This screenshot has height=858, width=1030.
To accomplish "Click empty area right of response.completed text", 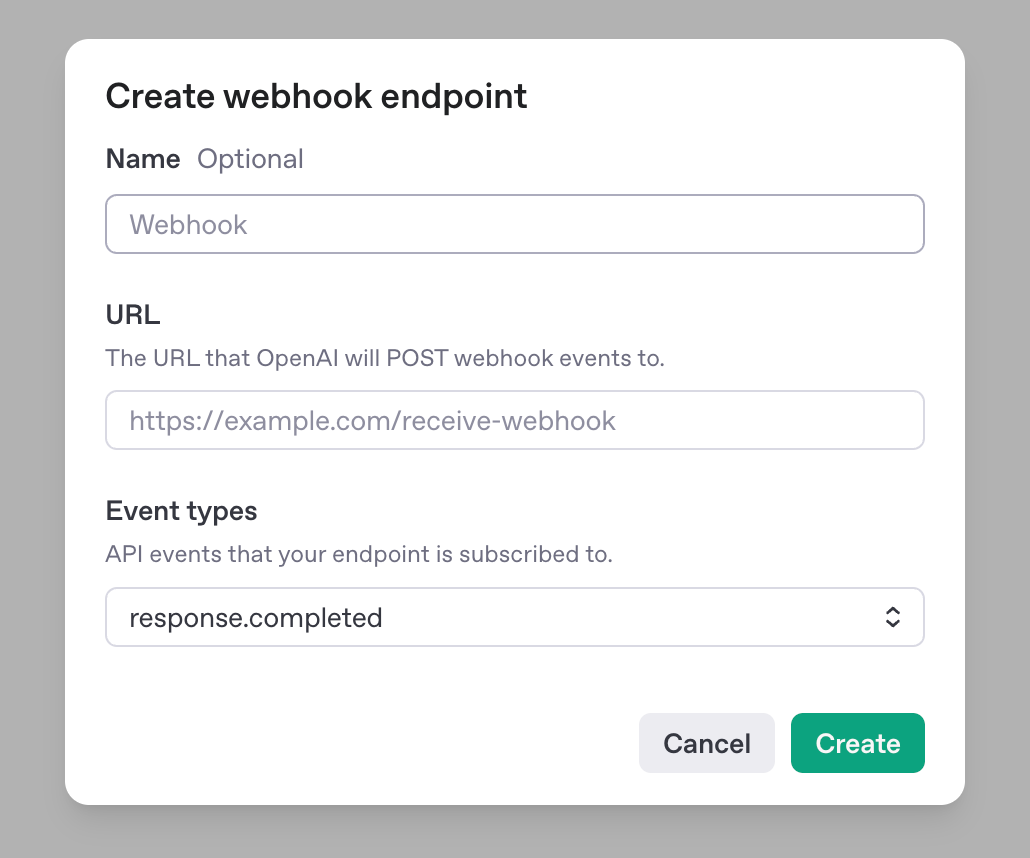I will tap(631, 617).
